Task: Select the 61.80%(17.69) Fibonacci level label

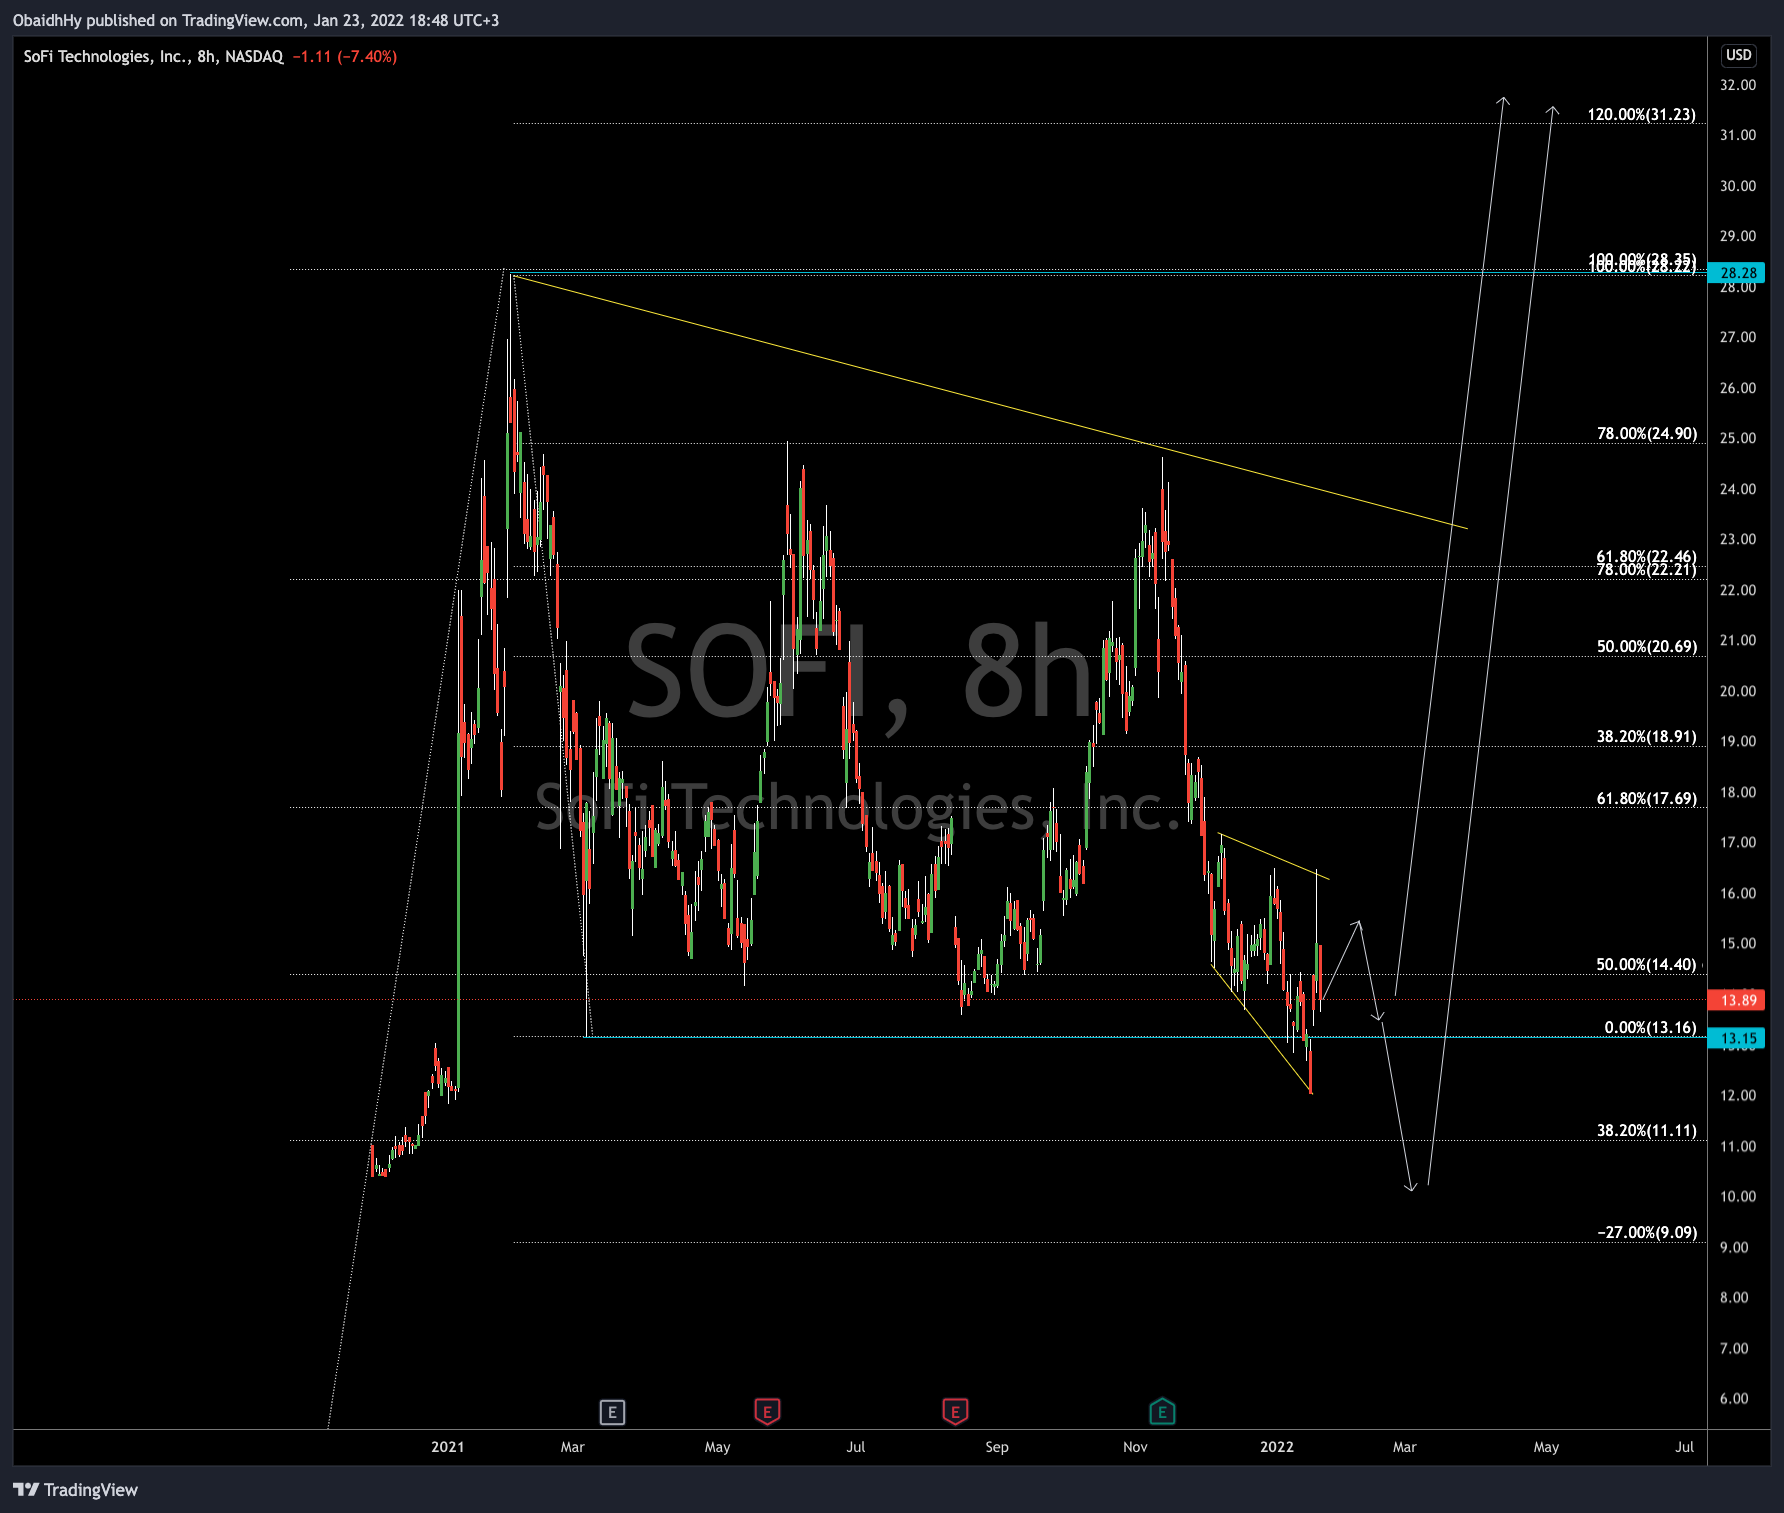Action: (x=1646, y=799)
